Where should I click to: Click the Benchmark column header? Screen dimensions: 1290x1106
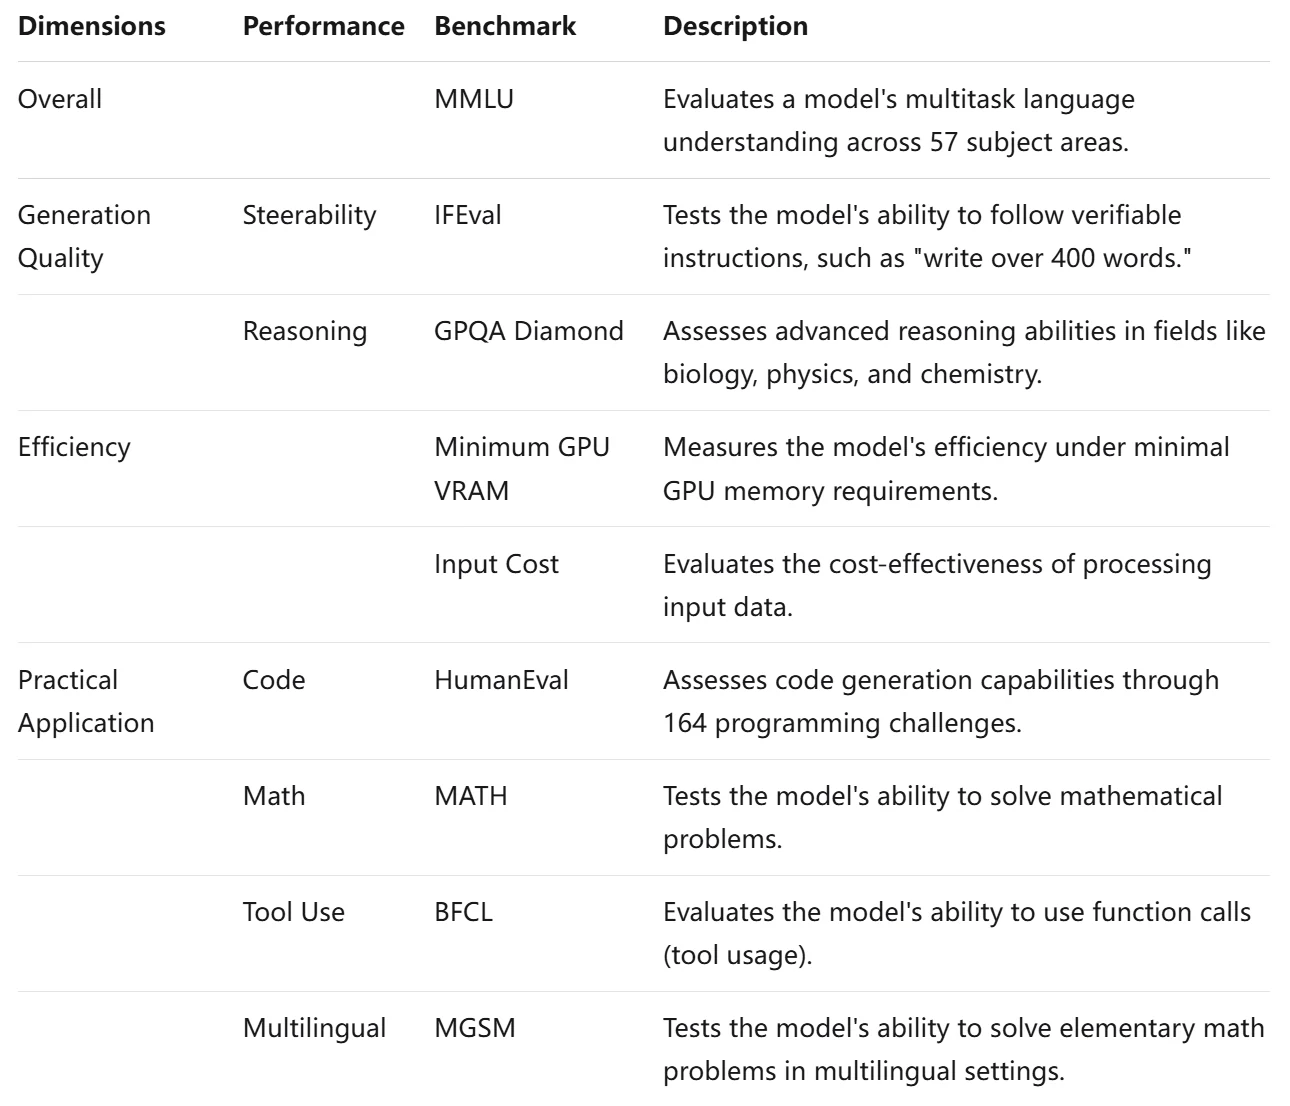505,26
